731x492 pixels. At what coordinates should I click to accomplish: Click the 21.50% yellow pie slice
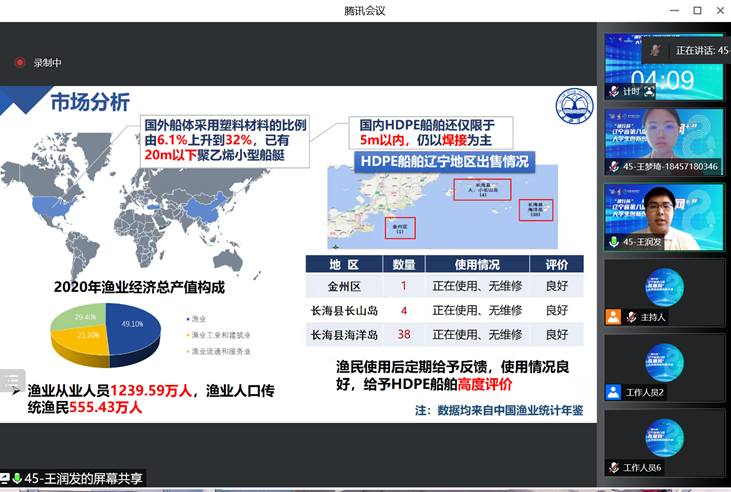point(82,341)
